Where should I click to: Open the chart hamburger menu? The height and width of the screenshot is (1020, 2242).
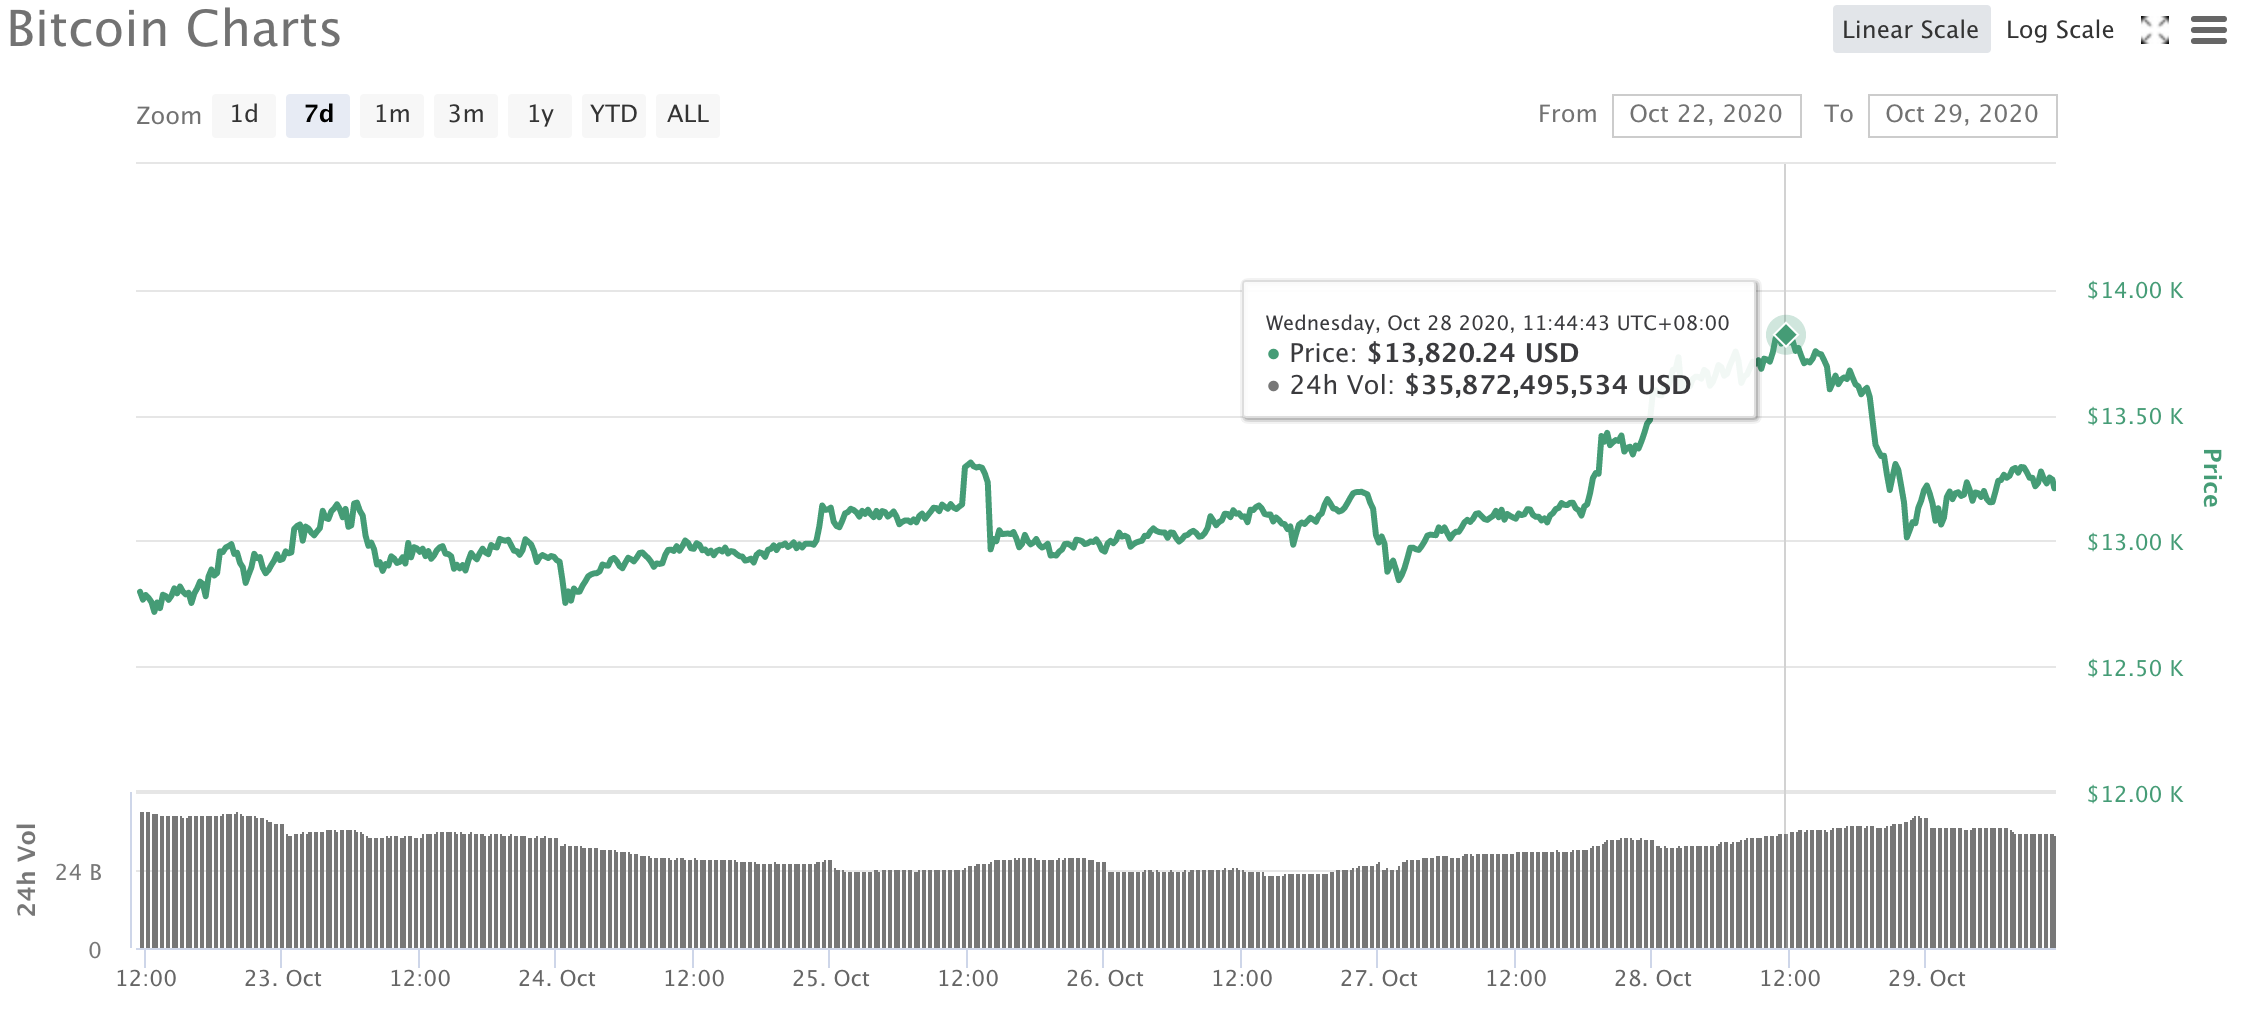(x=2208, y=30)
